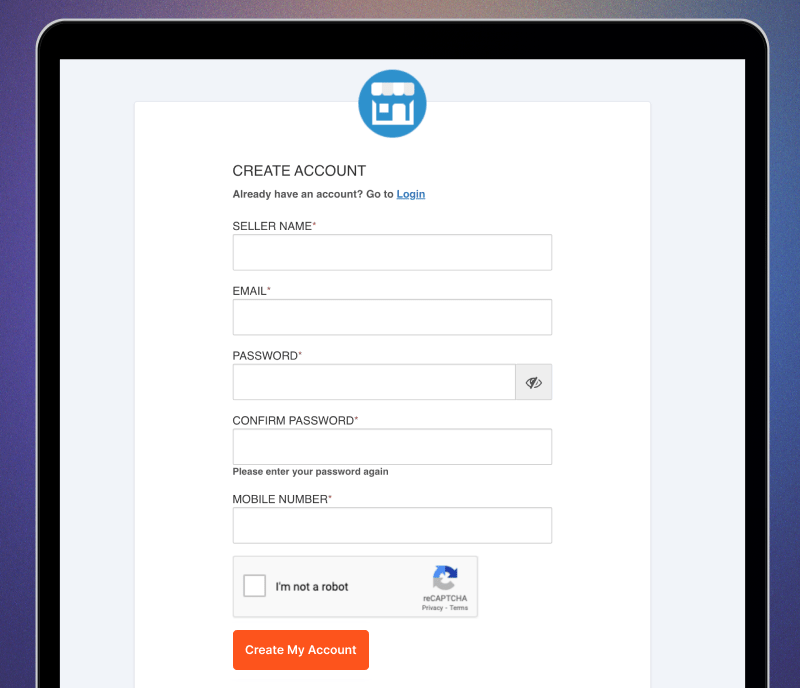Click the reCAPTCHA widget panel
This screenshot has height=688, width=800.
click(x=355, y=586)
